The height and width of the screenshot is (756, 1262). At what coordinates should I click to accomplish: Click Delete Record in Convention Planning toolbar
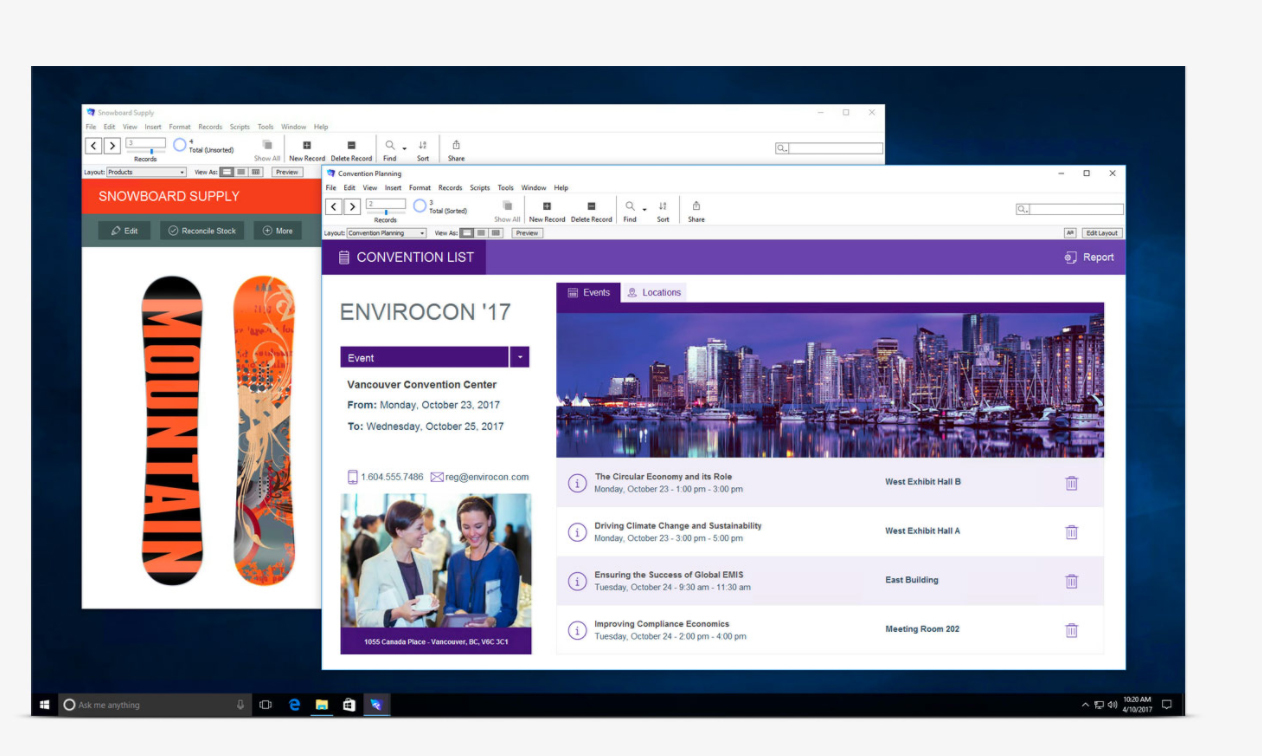tap(591, 206)
